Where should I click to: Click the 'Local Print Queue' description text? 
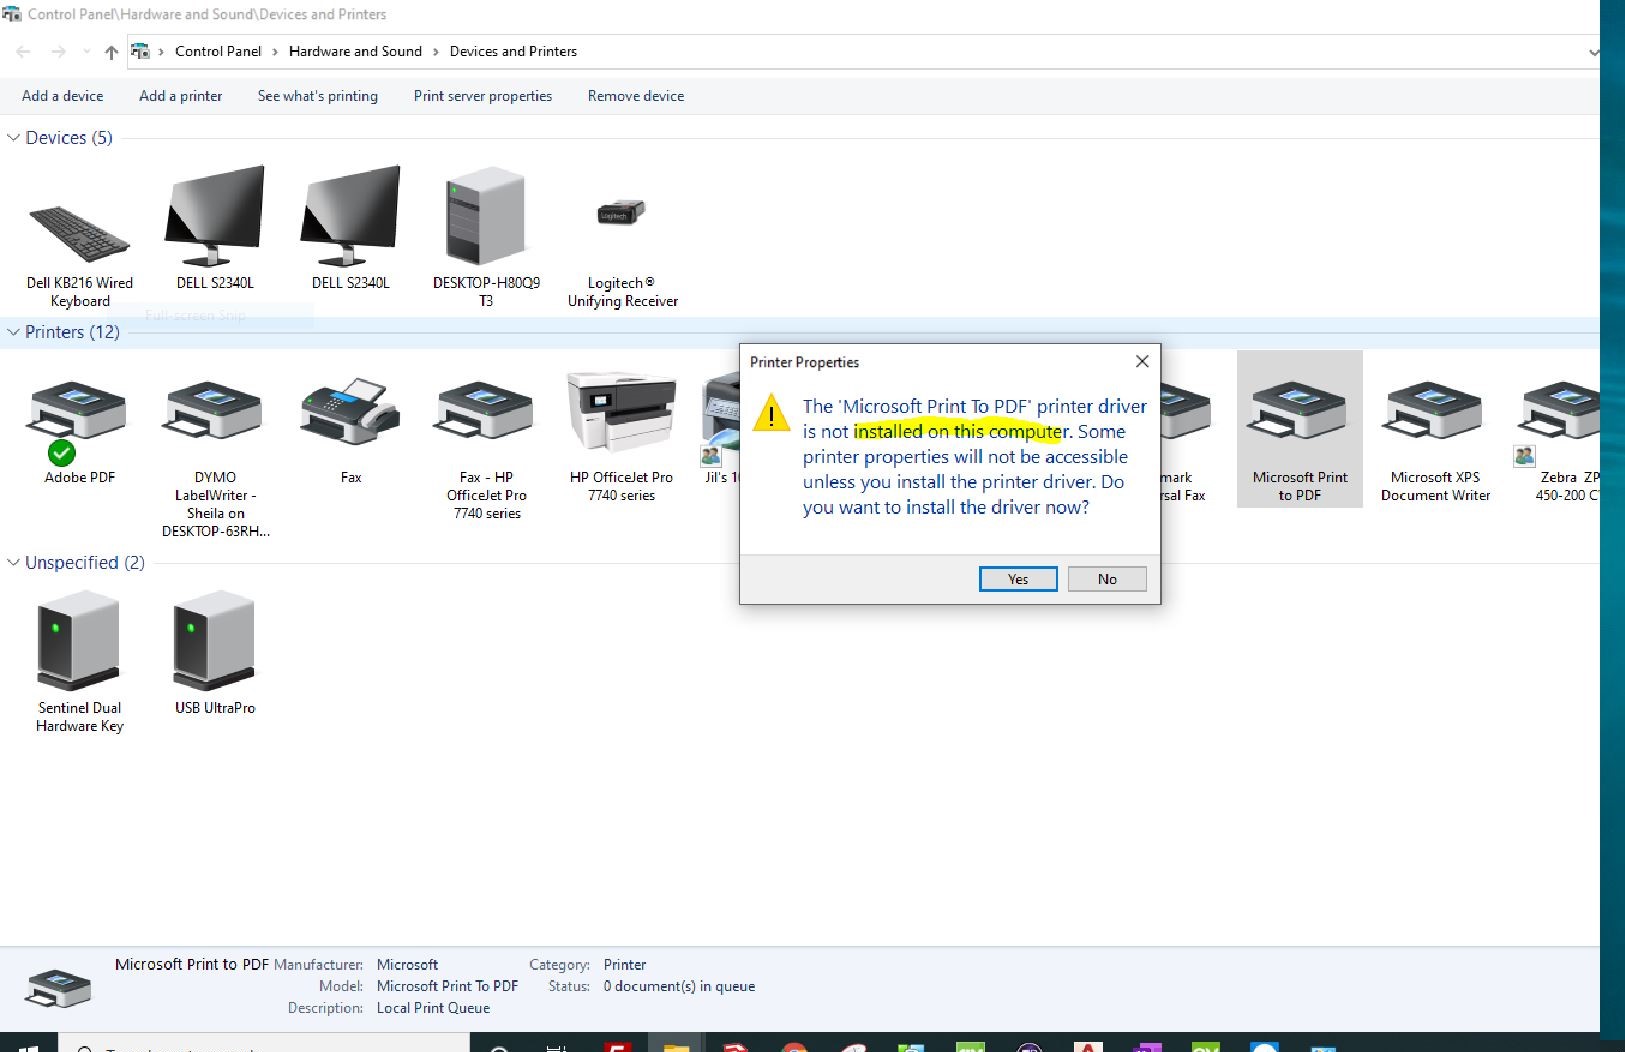coord(433,1008)
